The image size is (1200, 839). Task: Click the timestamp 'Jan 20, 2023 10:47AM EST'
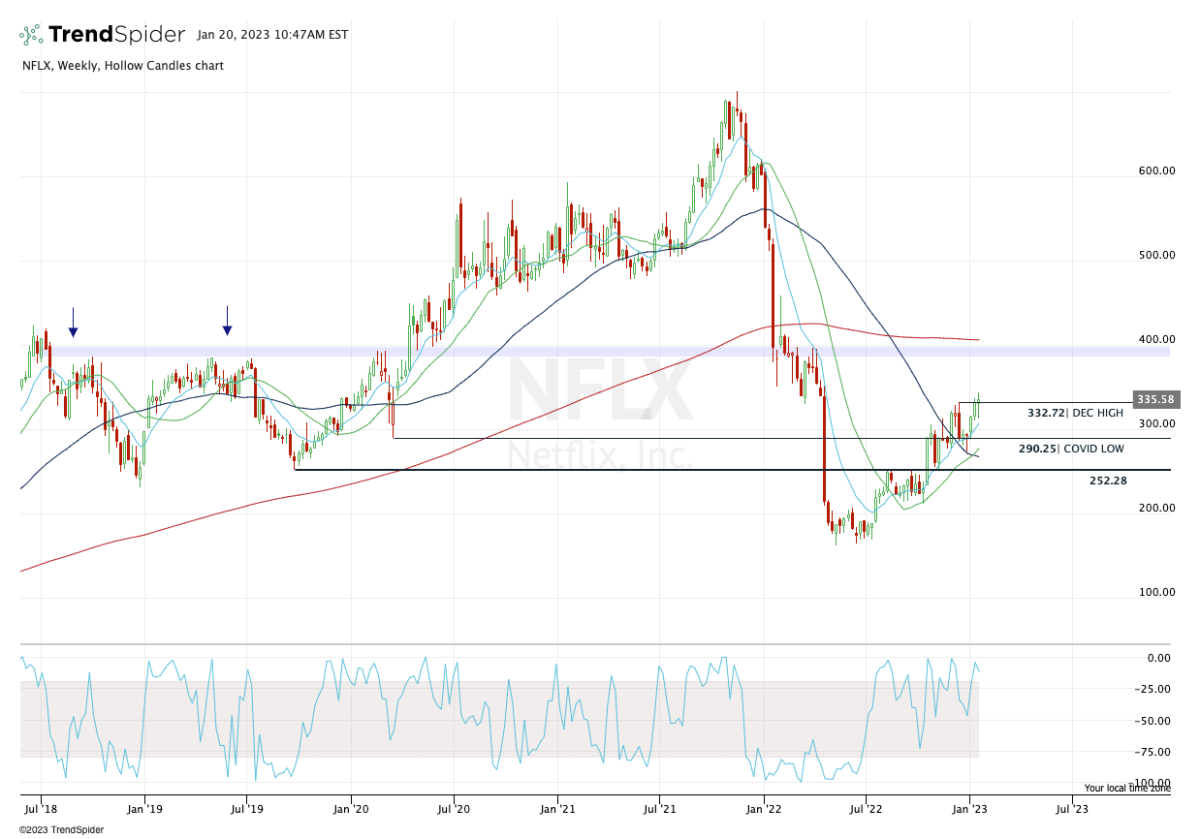coord(273,35)
